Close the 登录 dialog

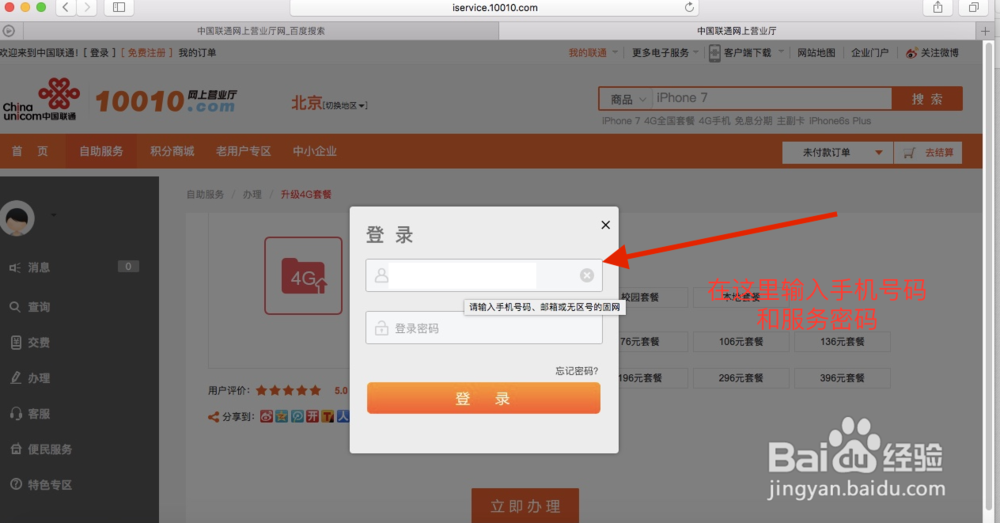click(x=605, y=225)
